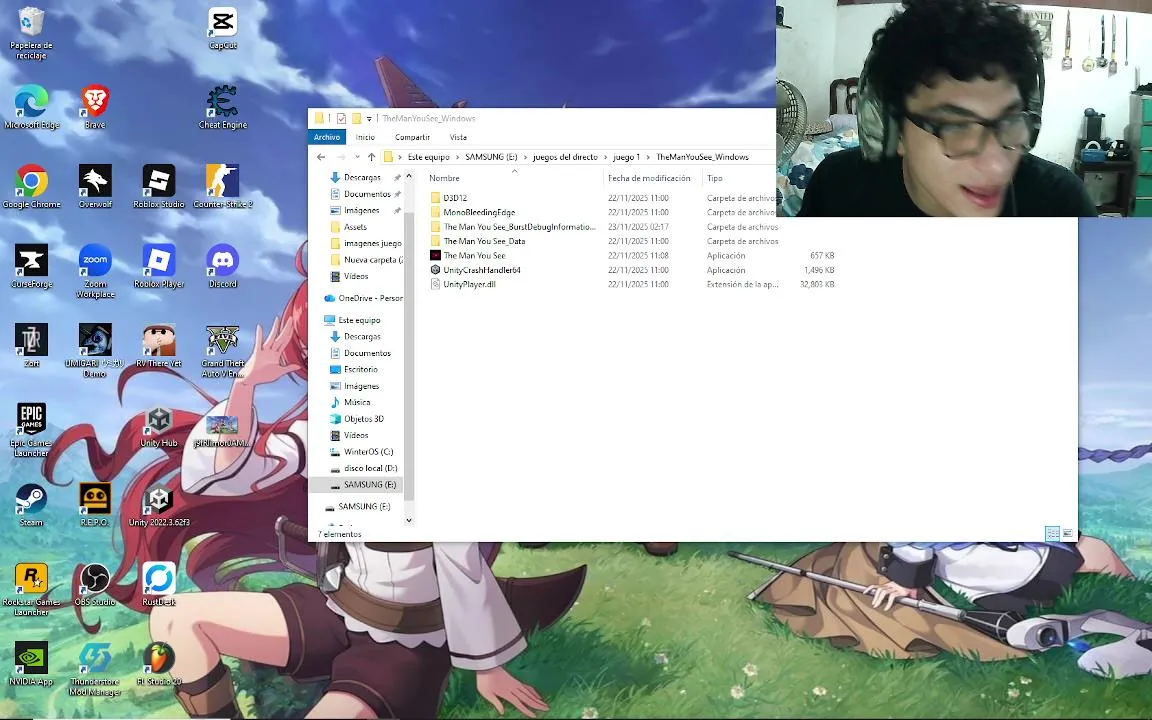Select the Brave browser desktop icon
The height and width of the screenshot is (720, 1152).
coord(95,107)
